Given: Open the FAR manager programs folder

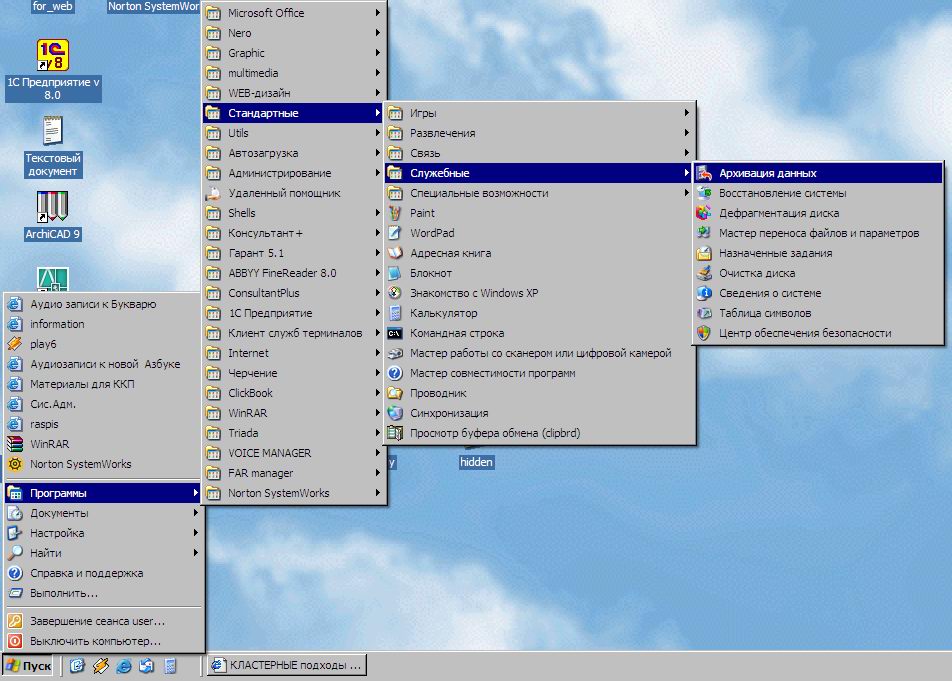Looking at the screenshot, I should 294,473.
